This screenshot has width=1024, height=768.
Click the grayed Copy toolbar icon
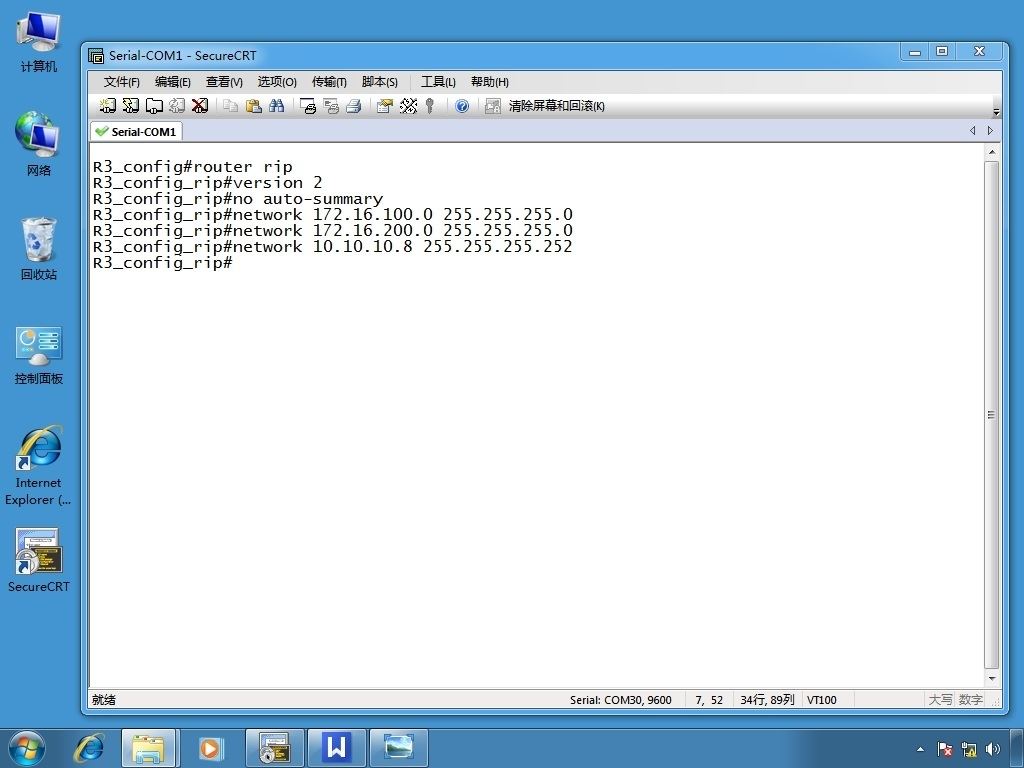click(230, 106)
